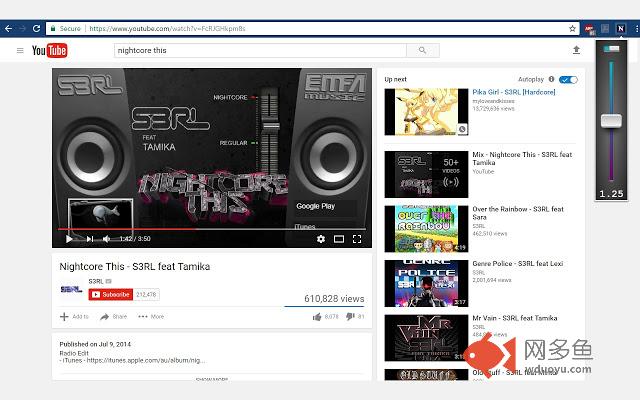Dislike the video with thumbs down
This screenshot has width=640, height=400.
[x=350, y=317]
